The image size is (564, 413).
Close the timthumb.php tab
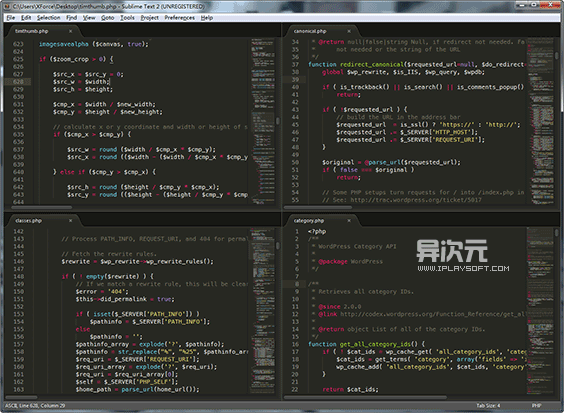(x=70, y=31)
